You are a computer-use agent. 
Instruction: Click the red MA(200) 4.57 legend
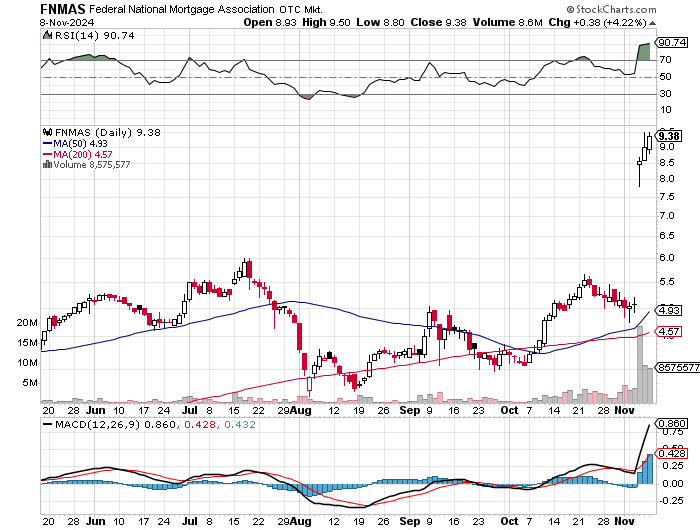(77, 154)
